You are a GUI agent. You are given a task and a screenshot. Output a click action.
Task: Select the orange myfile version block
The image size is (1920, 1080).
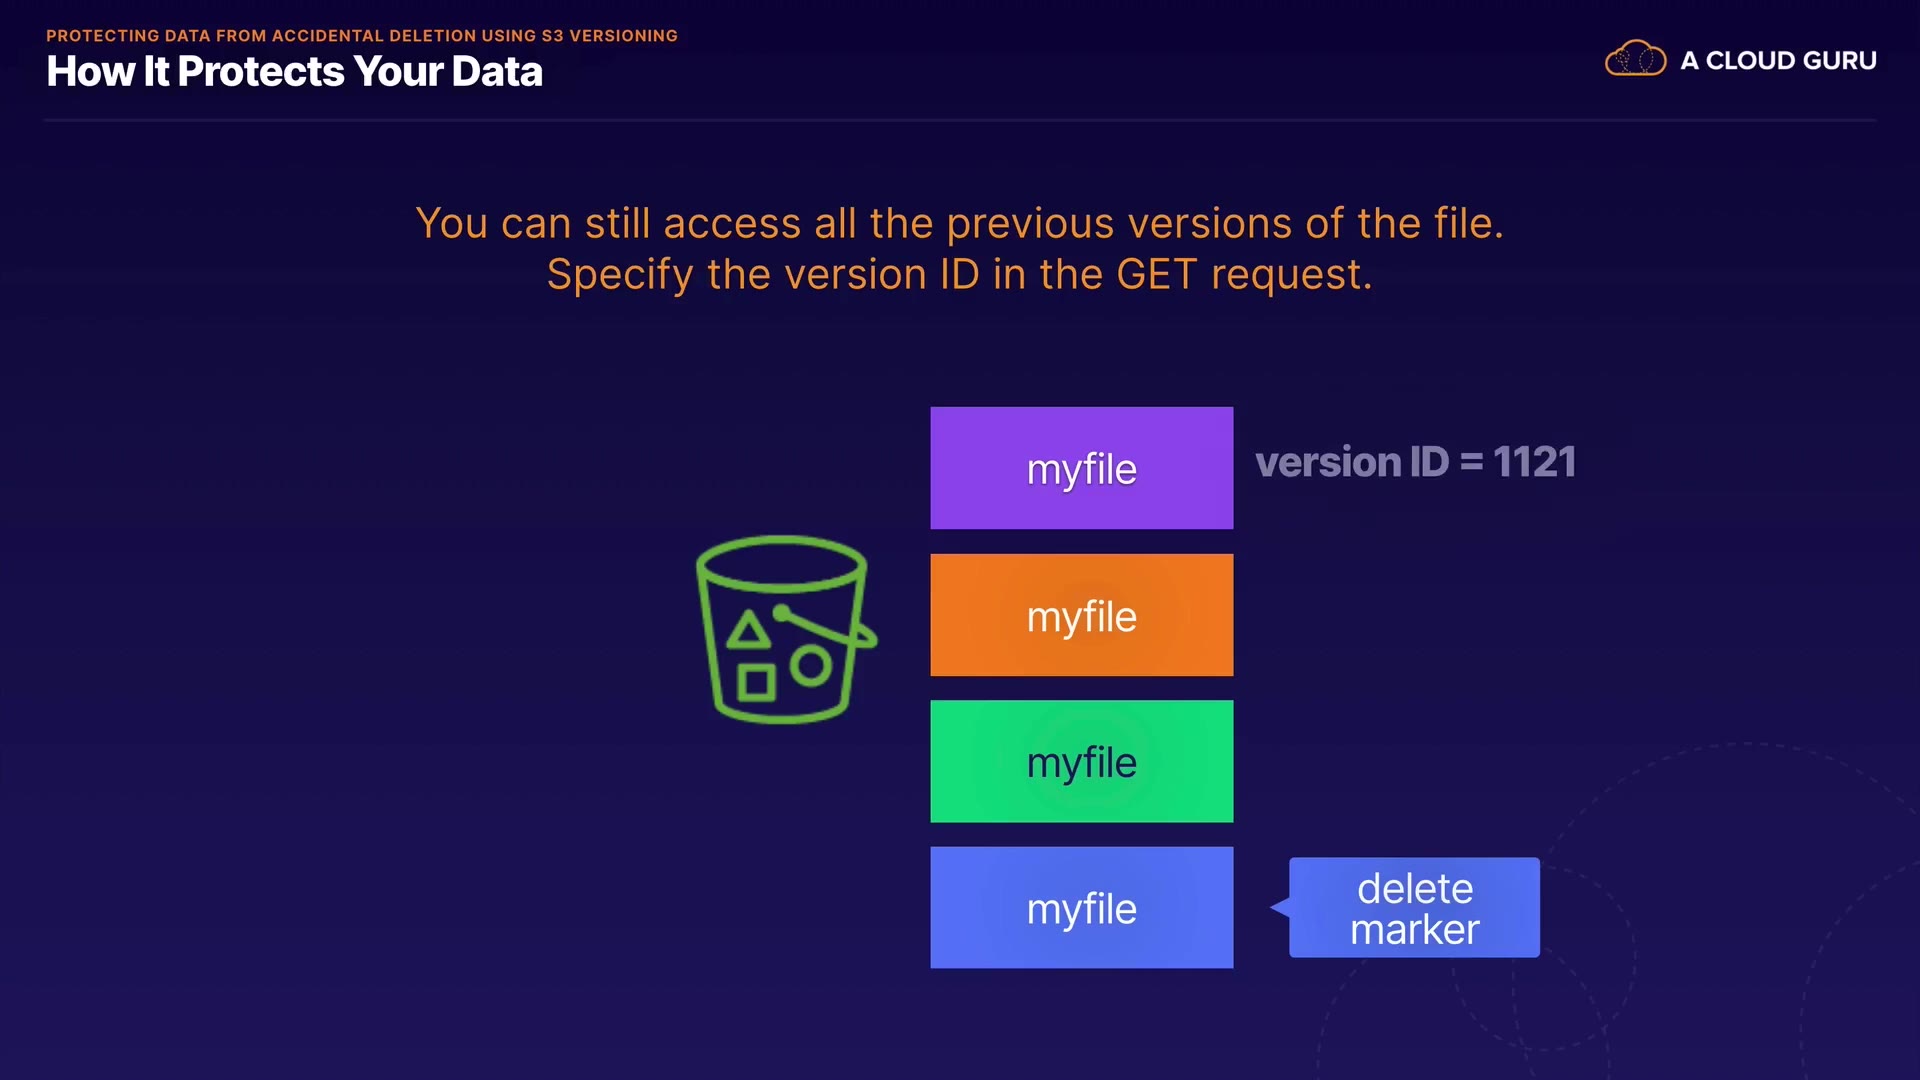1081,615
